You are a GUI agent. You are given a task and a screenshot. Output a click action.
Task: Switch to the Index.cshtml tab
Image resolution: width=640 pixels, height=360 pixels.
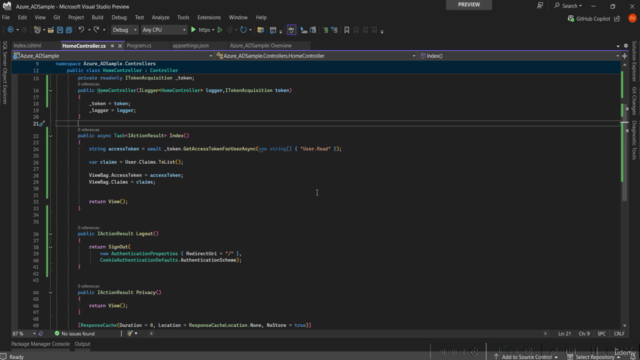(27, 46)
